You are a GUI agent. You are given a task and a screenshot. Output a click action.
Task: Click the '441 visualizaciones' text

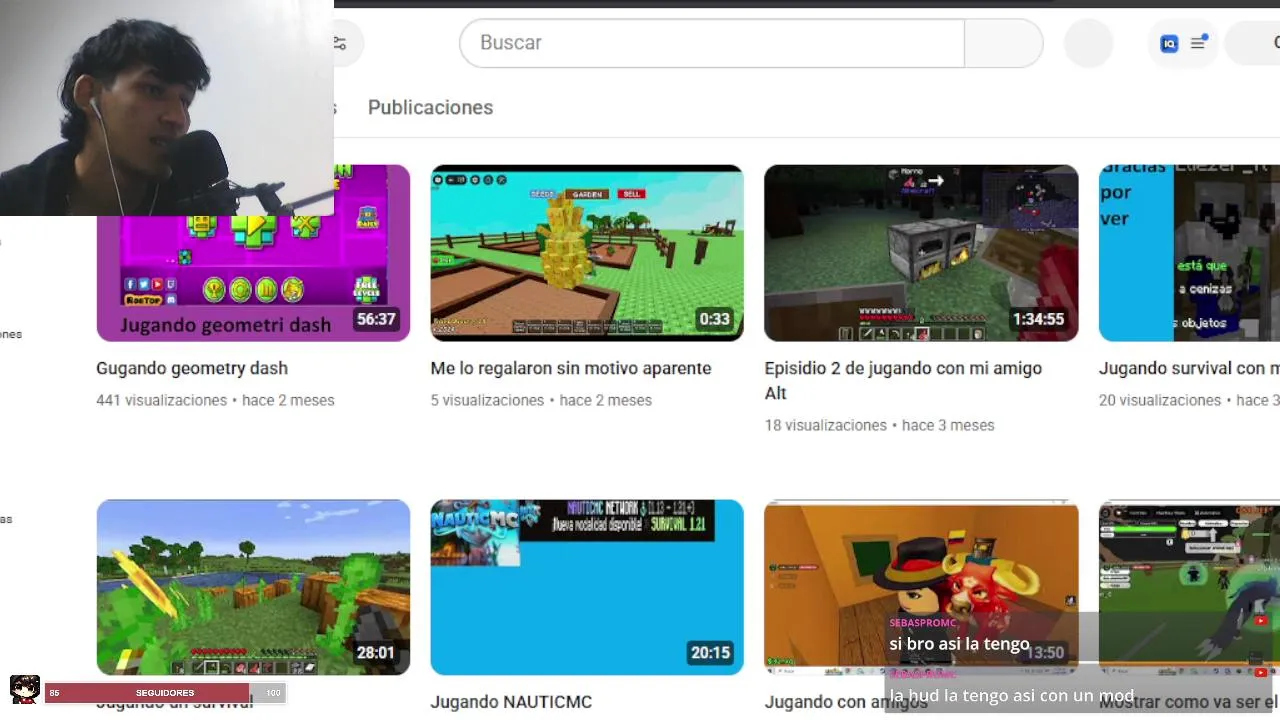pyautogui.click(x=162, y=400)
